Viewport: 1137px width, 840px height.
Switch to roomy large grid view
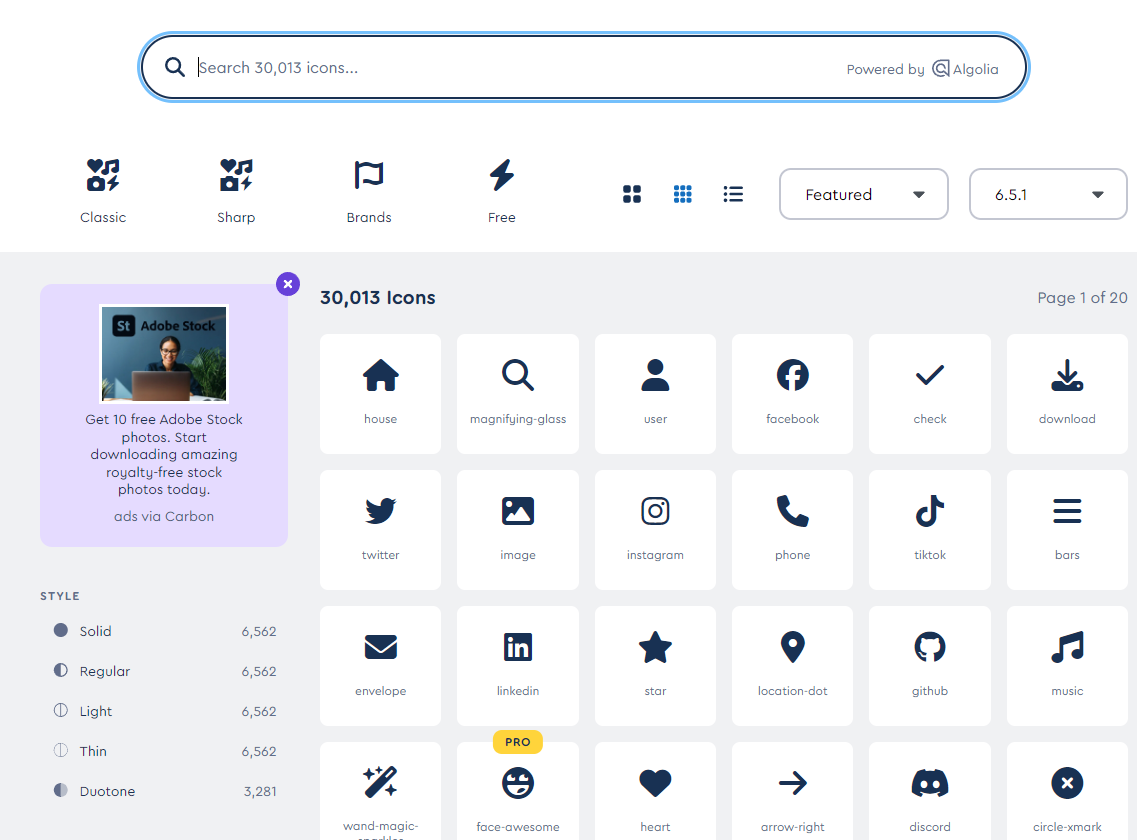pyautogui.click(x=632, y=194)
